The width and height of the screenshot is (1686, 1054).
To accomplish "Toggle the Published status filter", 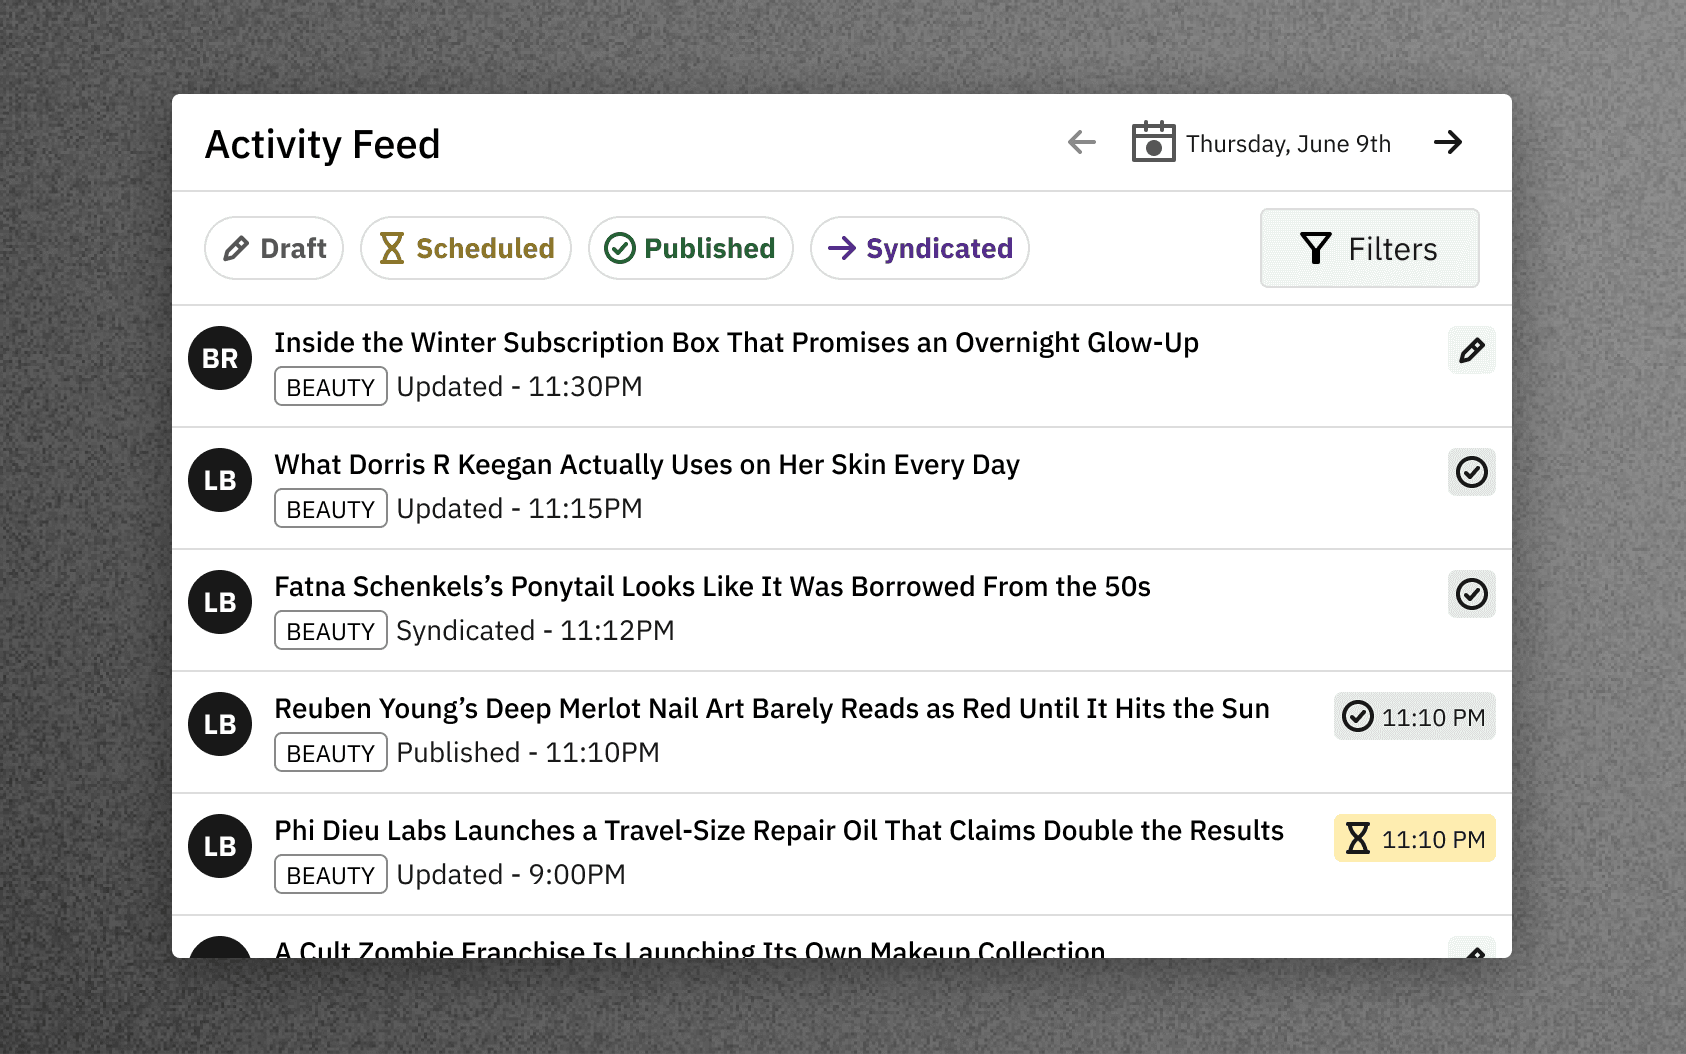I will click(691, 248).
